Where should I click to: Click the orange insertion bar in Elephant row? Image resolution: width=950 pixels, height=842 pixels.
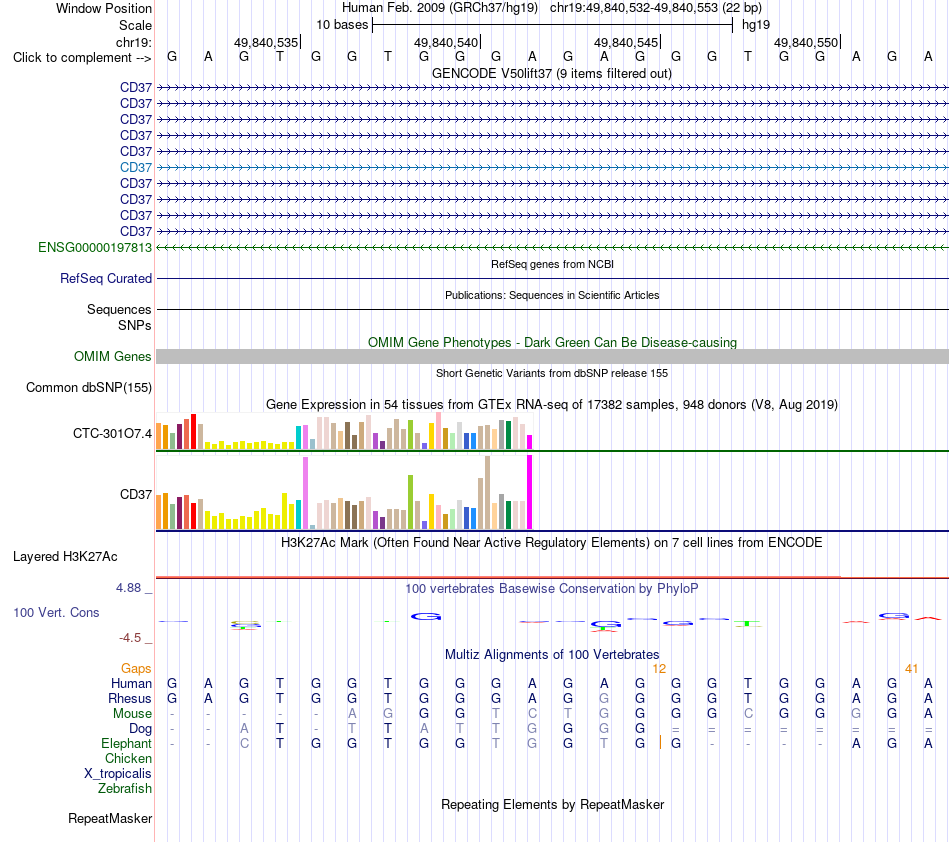click(660, 743)
